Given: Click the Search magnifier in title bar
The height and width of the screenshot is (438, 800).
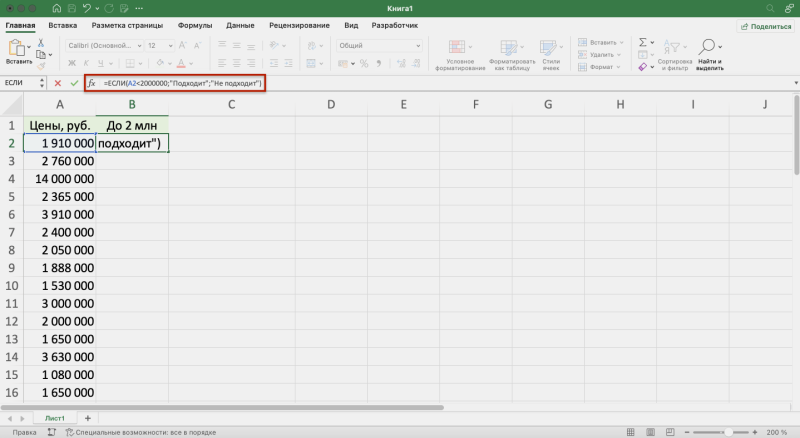Looking at the screenshot, I should [770, 9].
